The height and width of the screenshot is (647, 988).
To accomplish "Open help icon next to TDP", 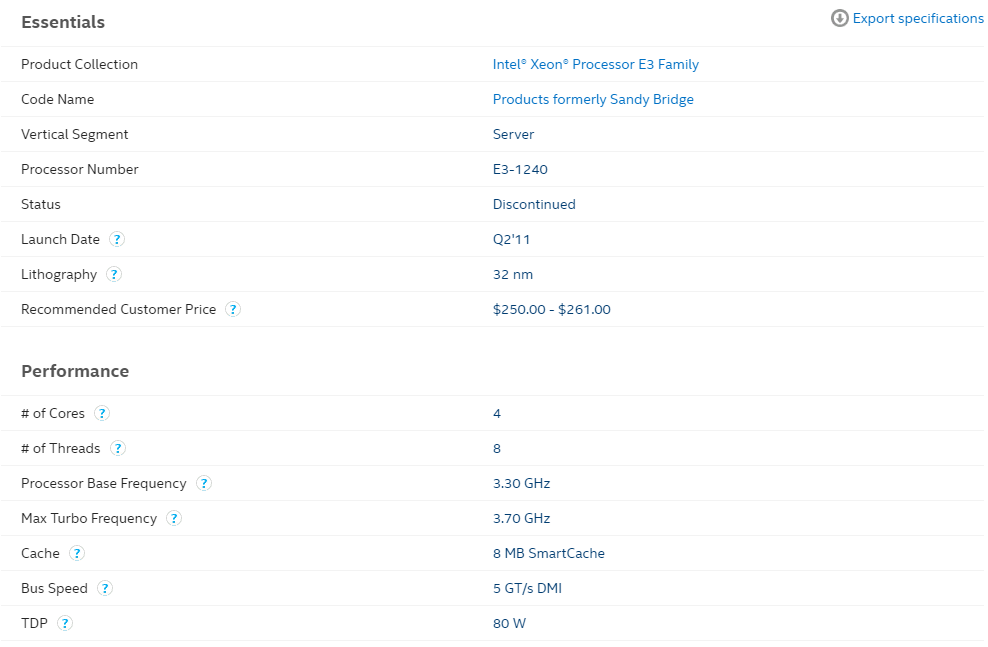I will (65, 623).
